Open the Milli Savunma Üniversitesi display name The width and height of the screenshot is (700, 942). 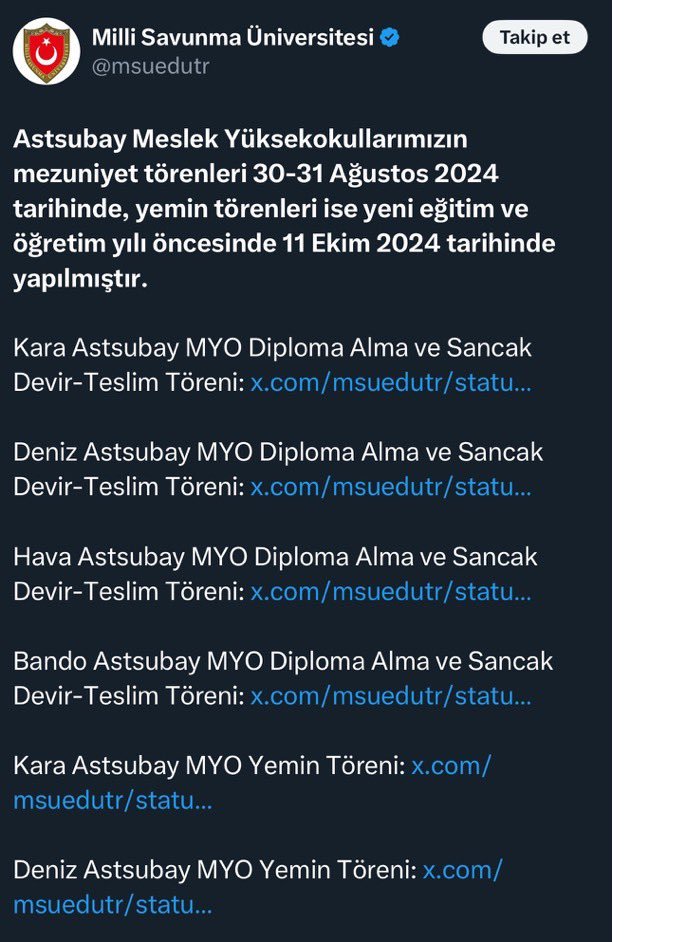point(232,38)
